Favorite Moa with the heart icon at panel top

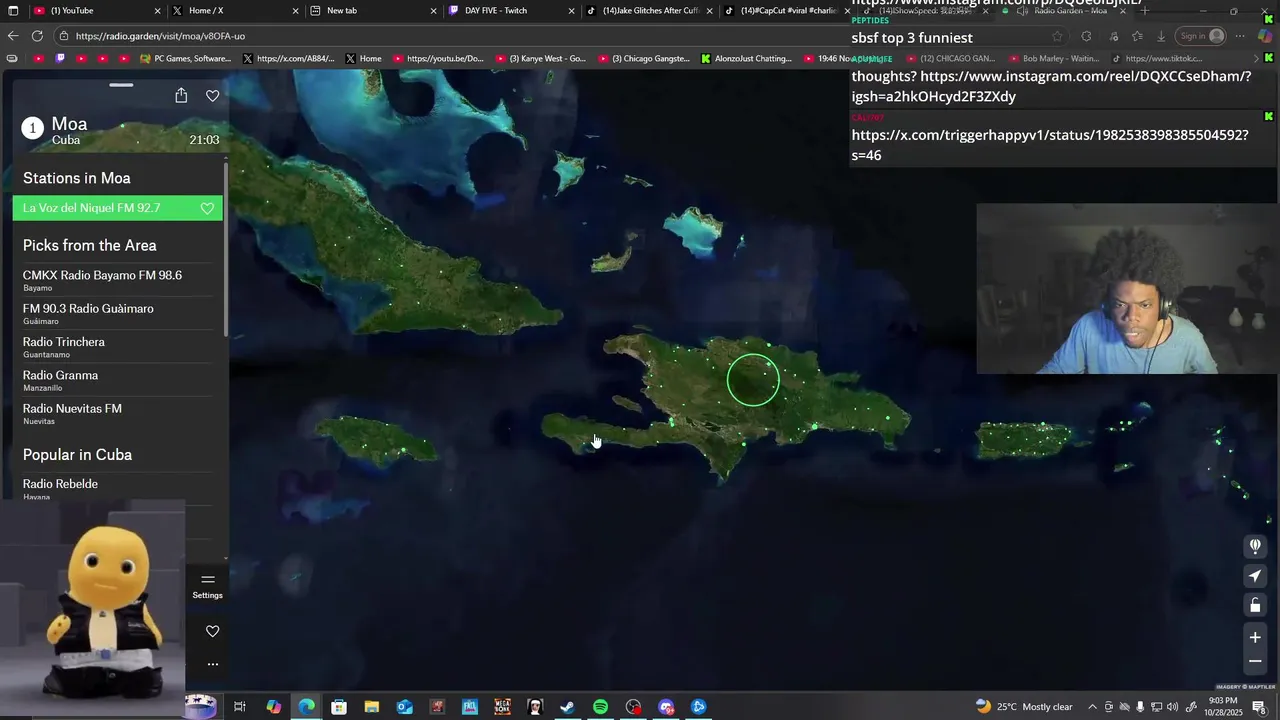[x=212, y=96]
